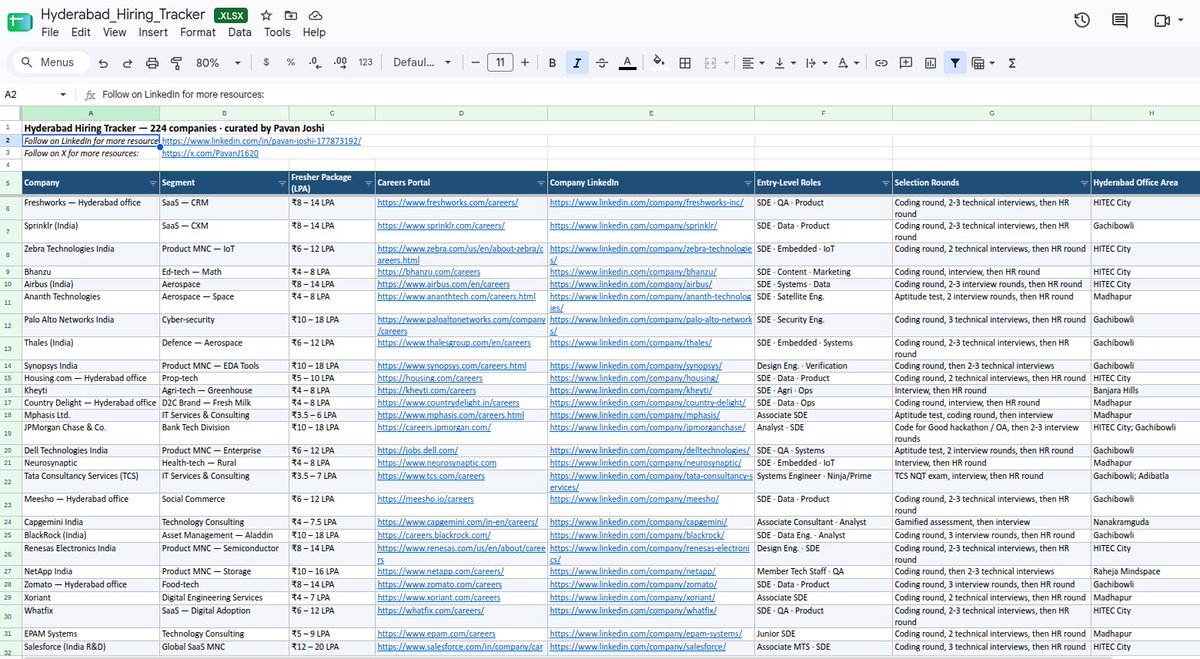1200x659 pixels.
Task: Open the Insert menu
Action: tap(153, 32)
